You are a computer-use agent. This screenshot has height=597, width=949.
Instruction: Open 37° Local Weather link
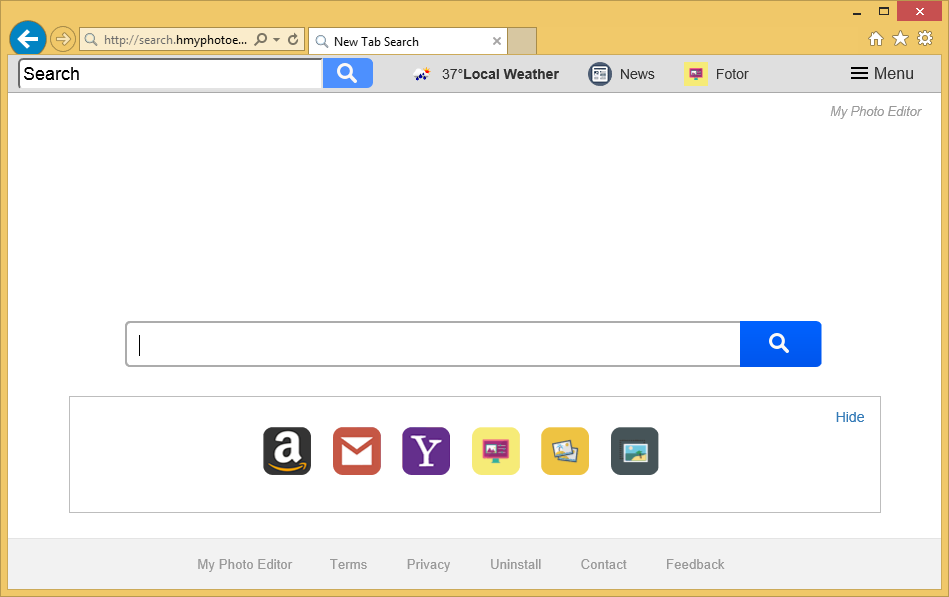coord(500,74)
